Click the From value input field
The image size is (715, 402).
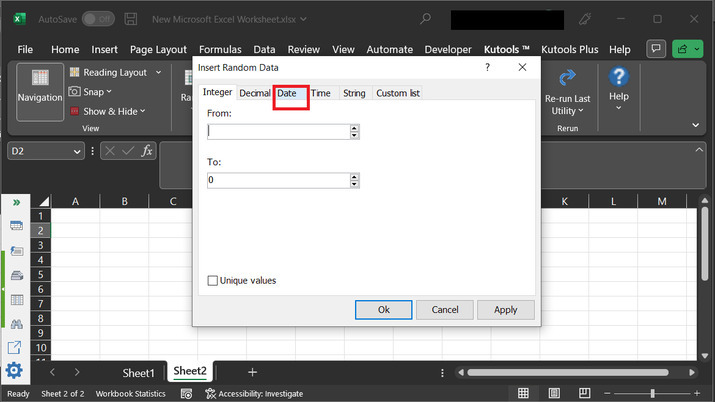(277, 131)
